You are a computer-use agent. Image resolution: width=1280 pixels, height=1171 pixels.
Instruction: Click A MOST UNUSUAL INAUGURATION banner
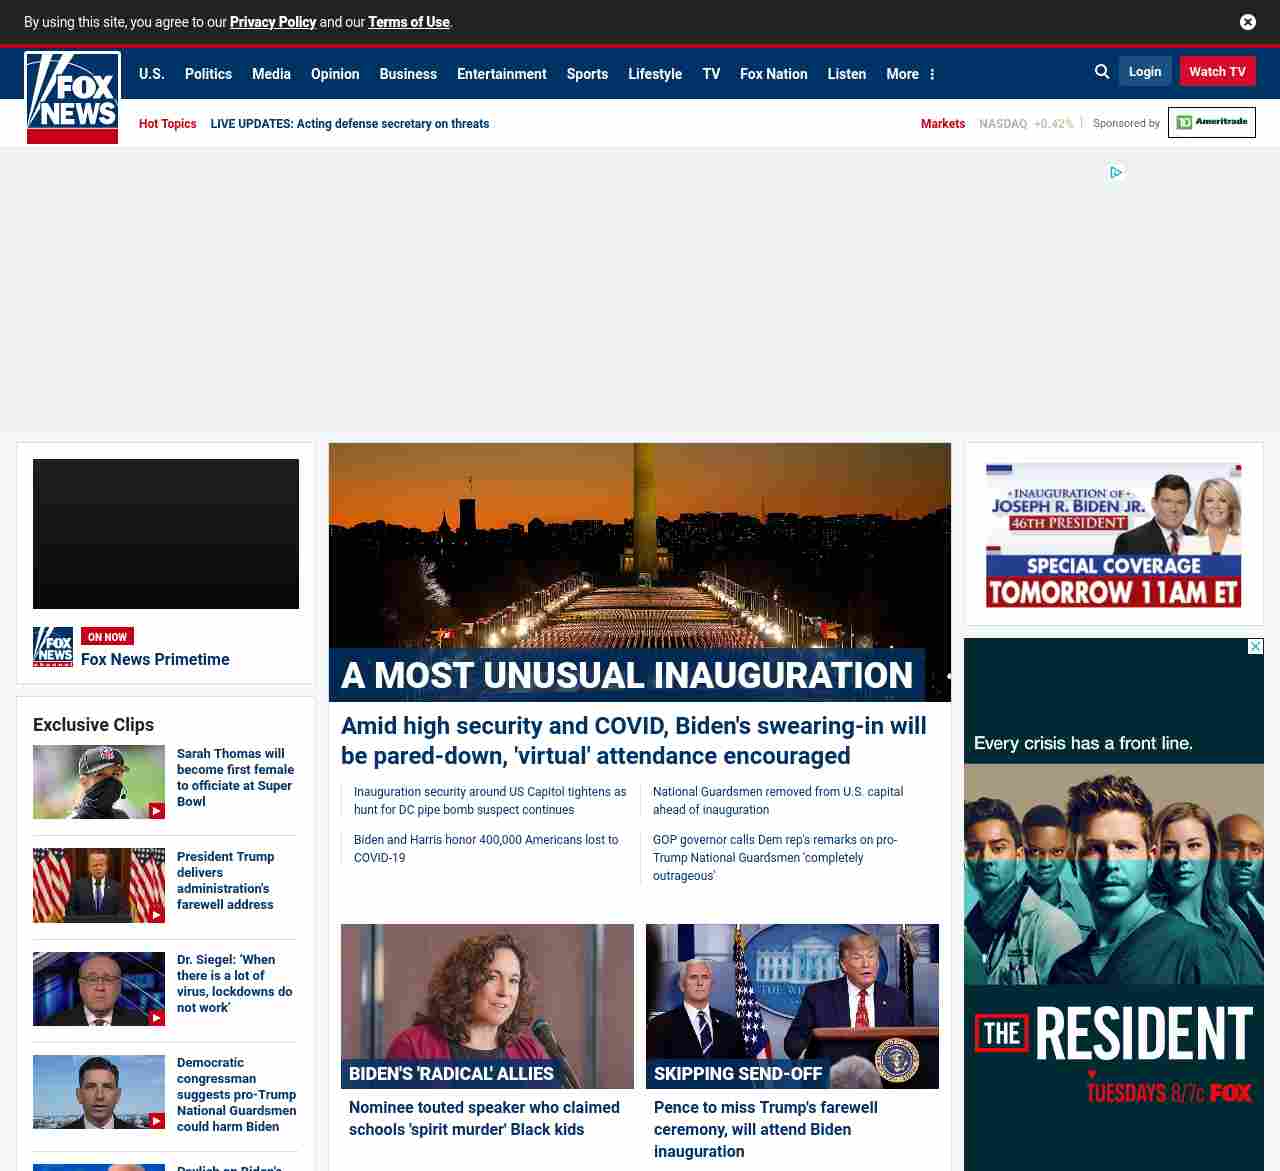(627, 675)
